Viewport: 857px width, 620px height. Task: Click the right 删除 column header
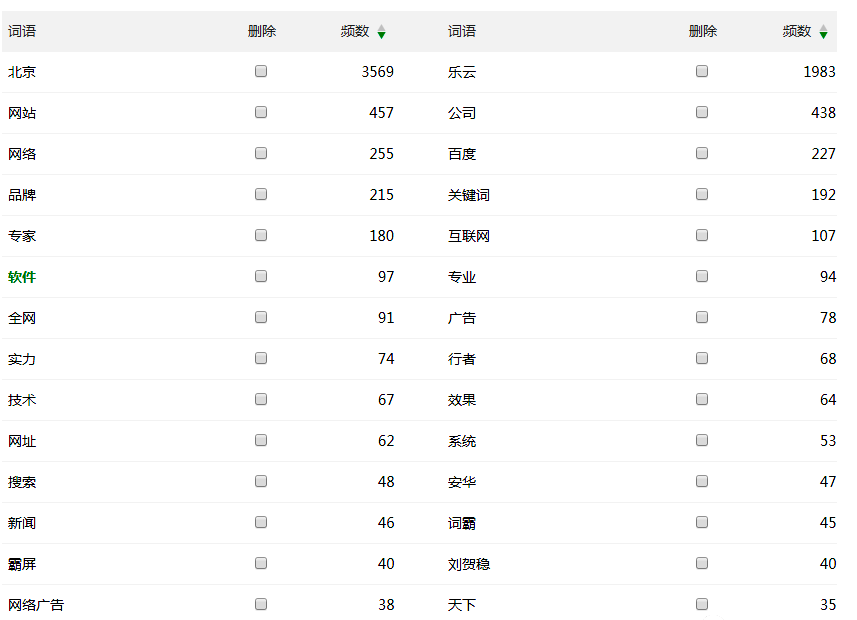pos(703,31)
